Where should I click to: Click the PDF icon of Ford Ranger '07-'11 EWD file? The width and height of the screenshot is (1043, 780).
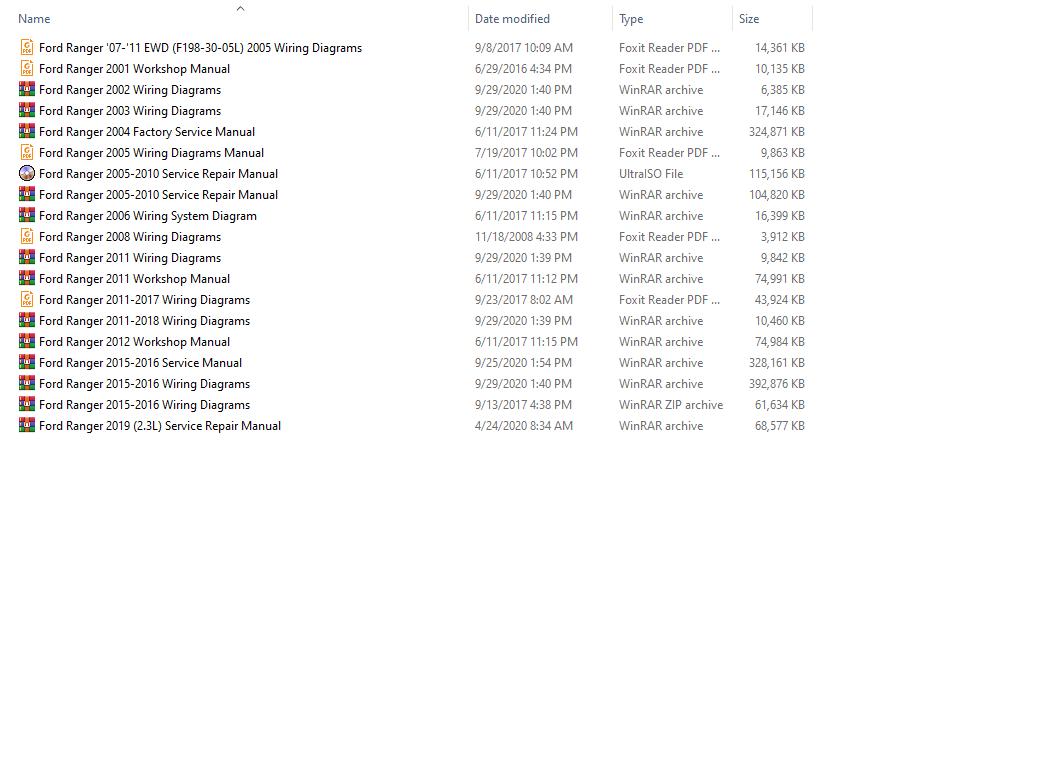point(27,47)
